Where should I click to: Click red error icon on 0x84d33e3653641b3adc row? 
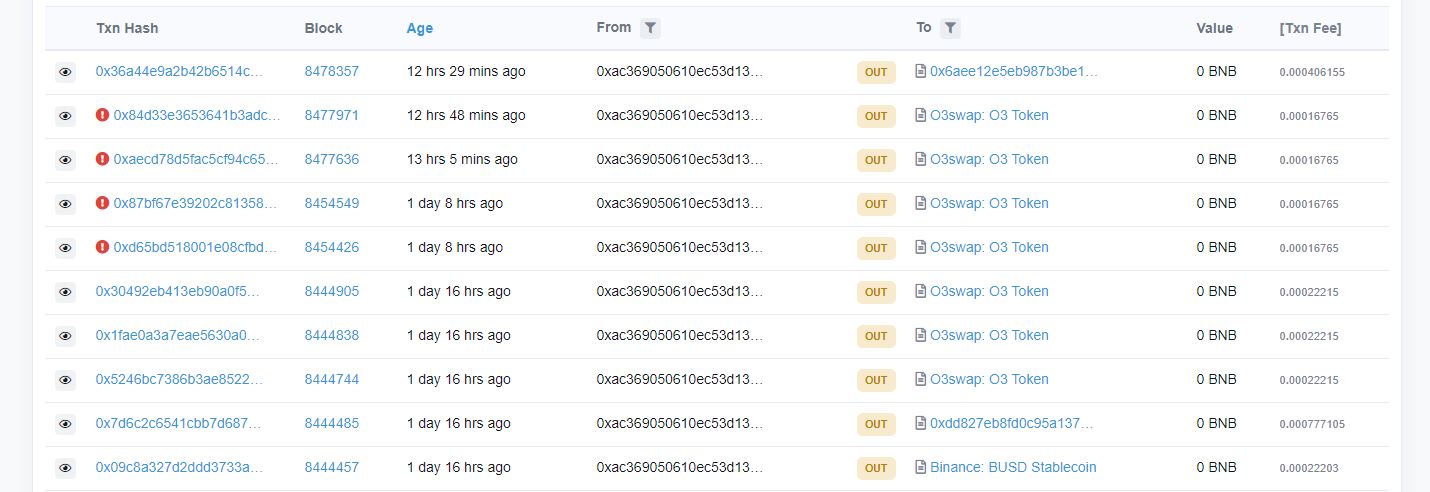pyautogui.click(x=102, y=115)
